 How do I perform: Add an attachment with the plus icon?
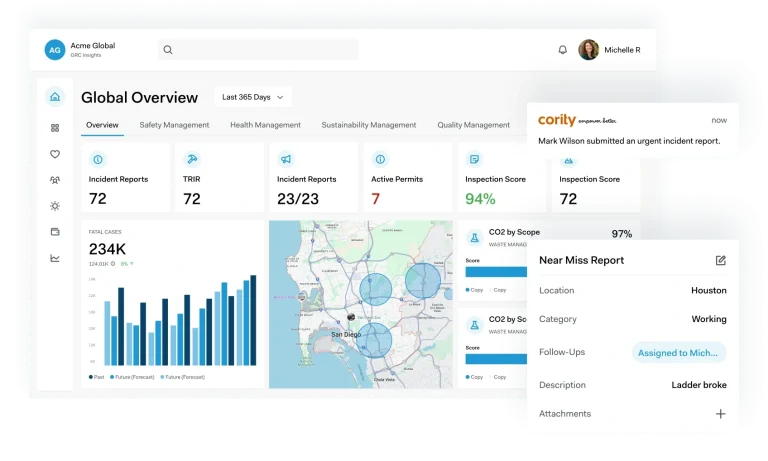[720, 414]
